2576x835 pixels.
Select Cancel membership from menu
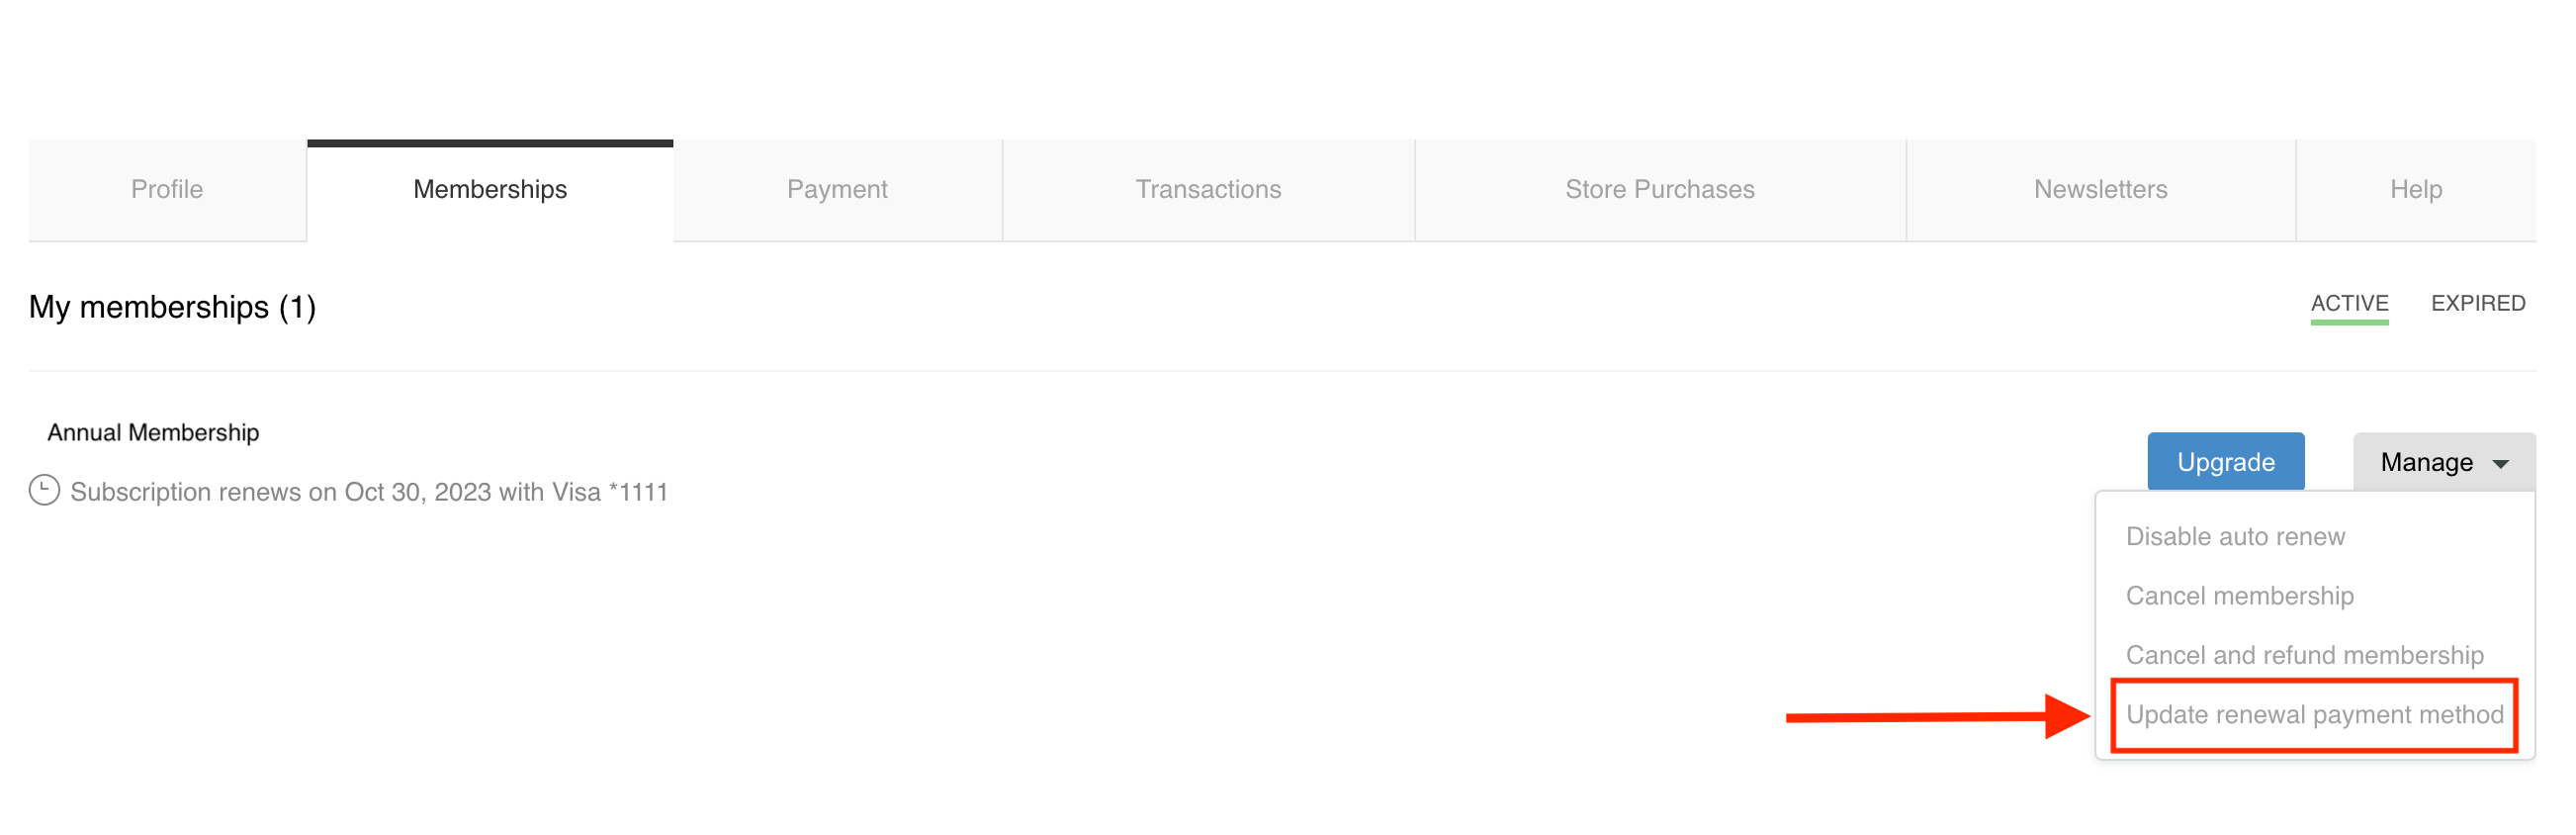pyautogui.click(x=2239, y=596)
